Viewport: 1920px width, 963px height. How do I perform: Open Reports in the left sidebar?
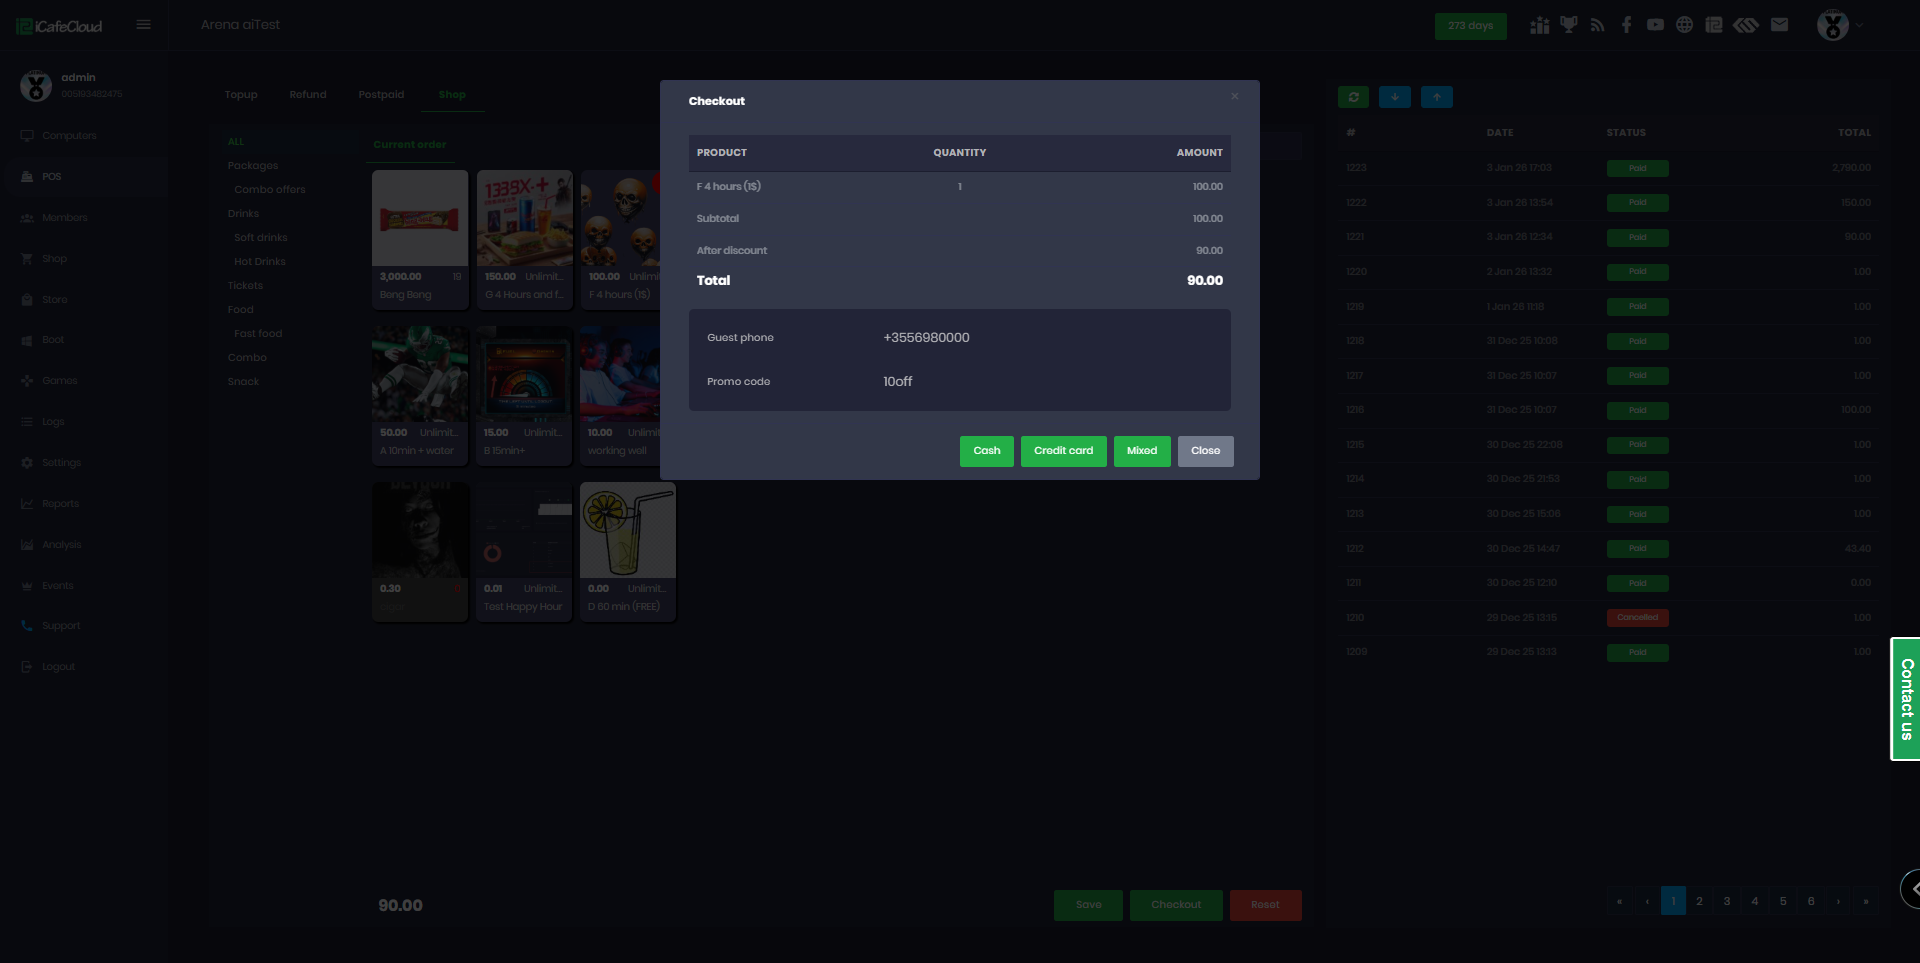coord(60,504)
